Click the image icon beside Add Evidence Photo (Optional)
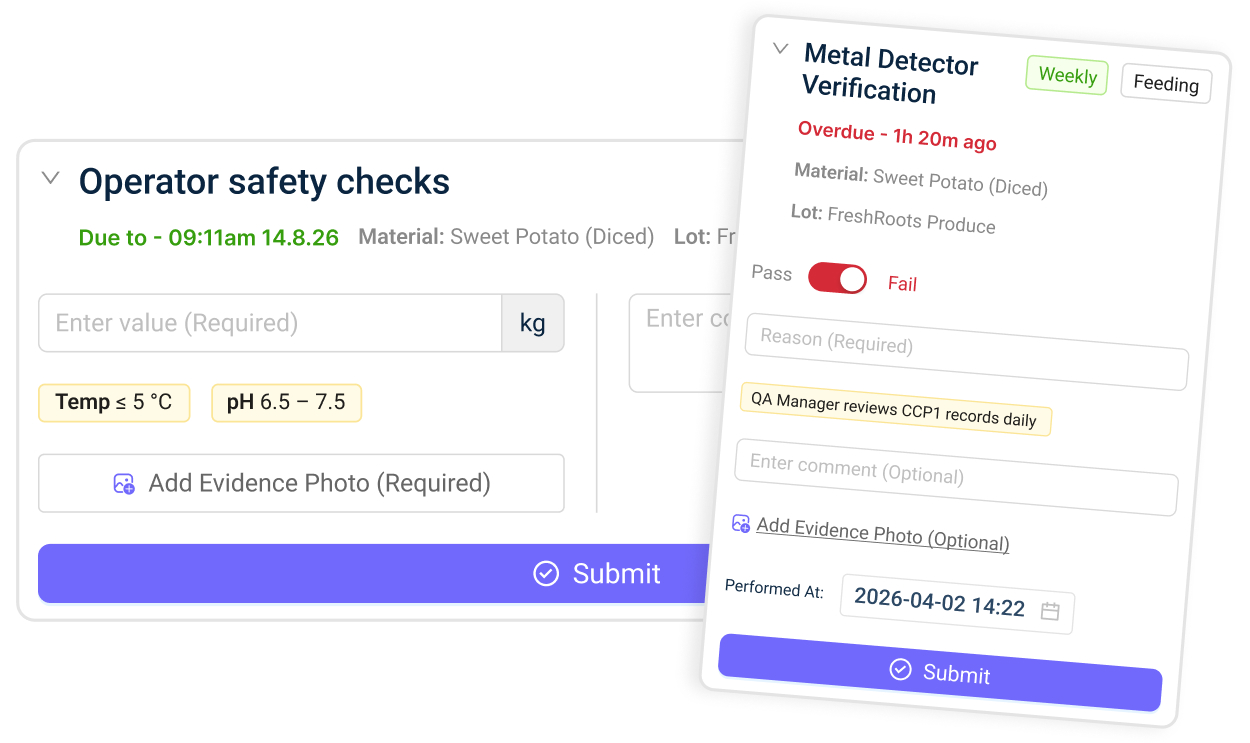The width and height of the screenshot is (1250, 743). pos(741,523)
